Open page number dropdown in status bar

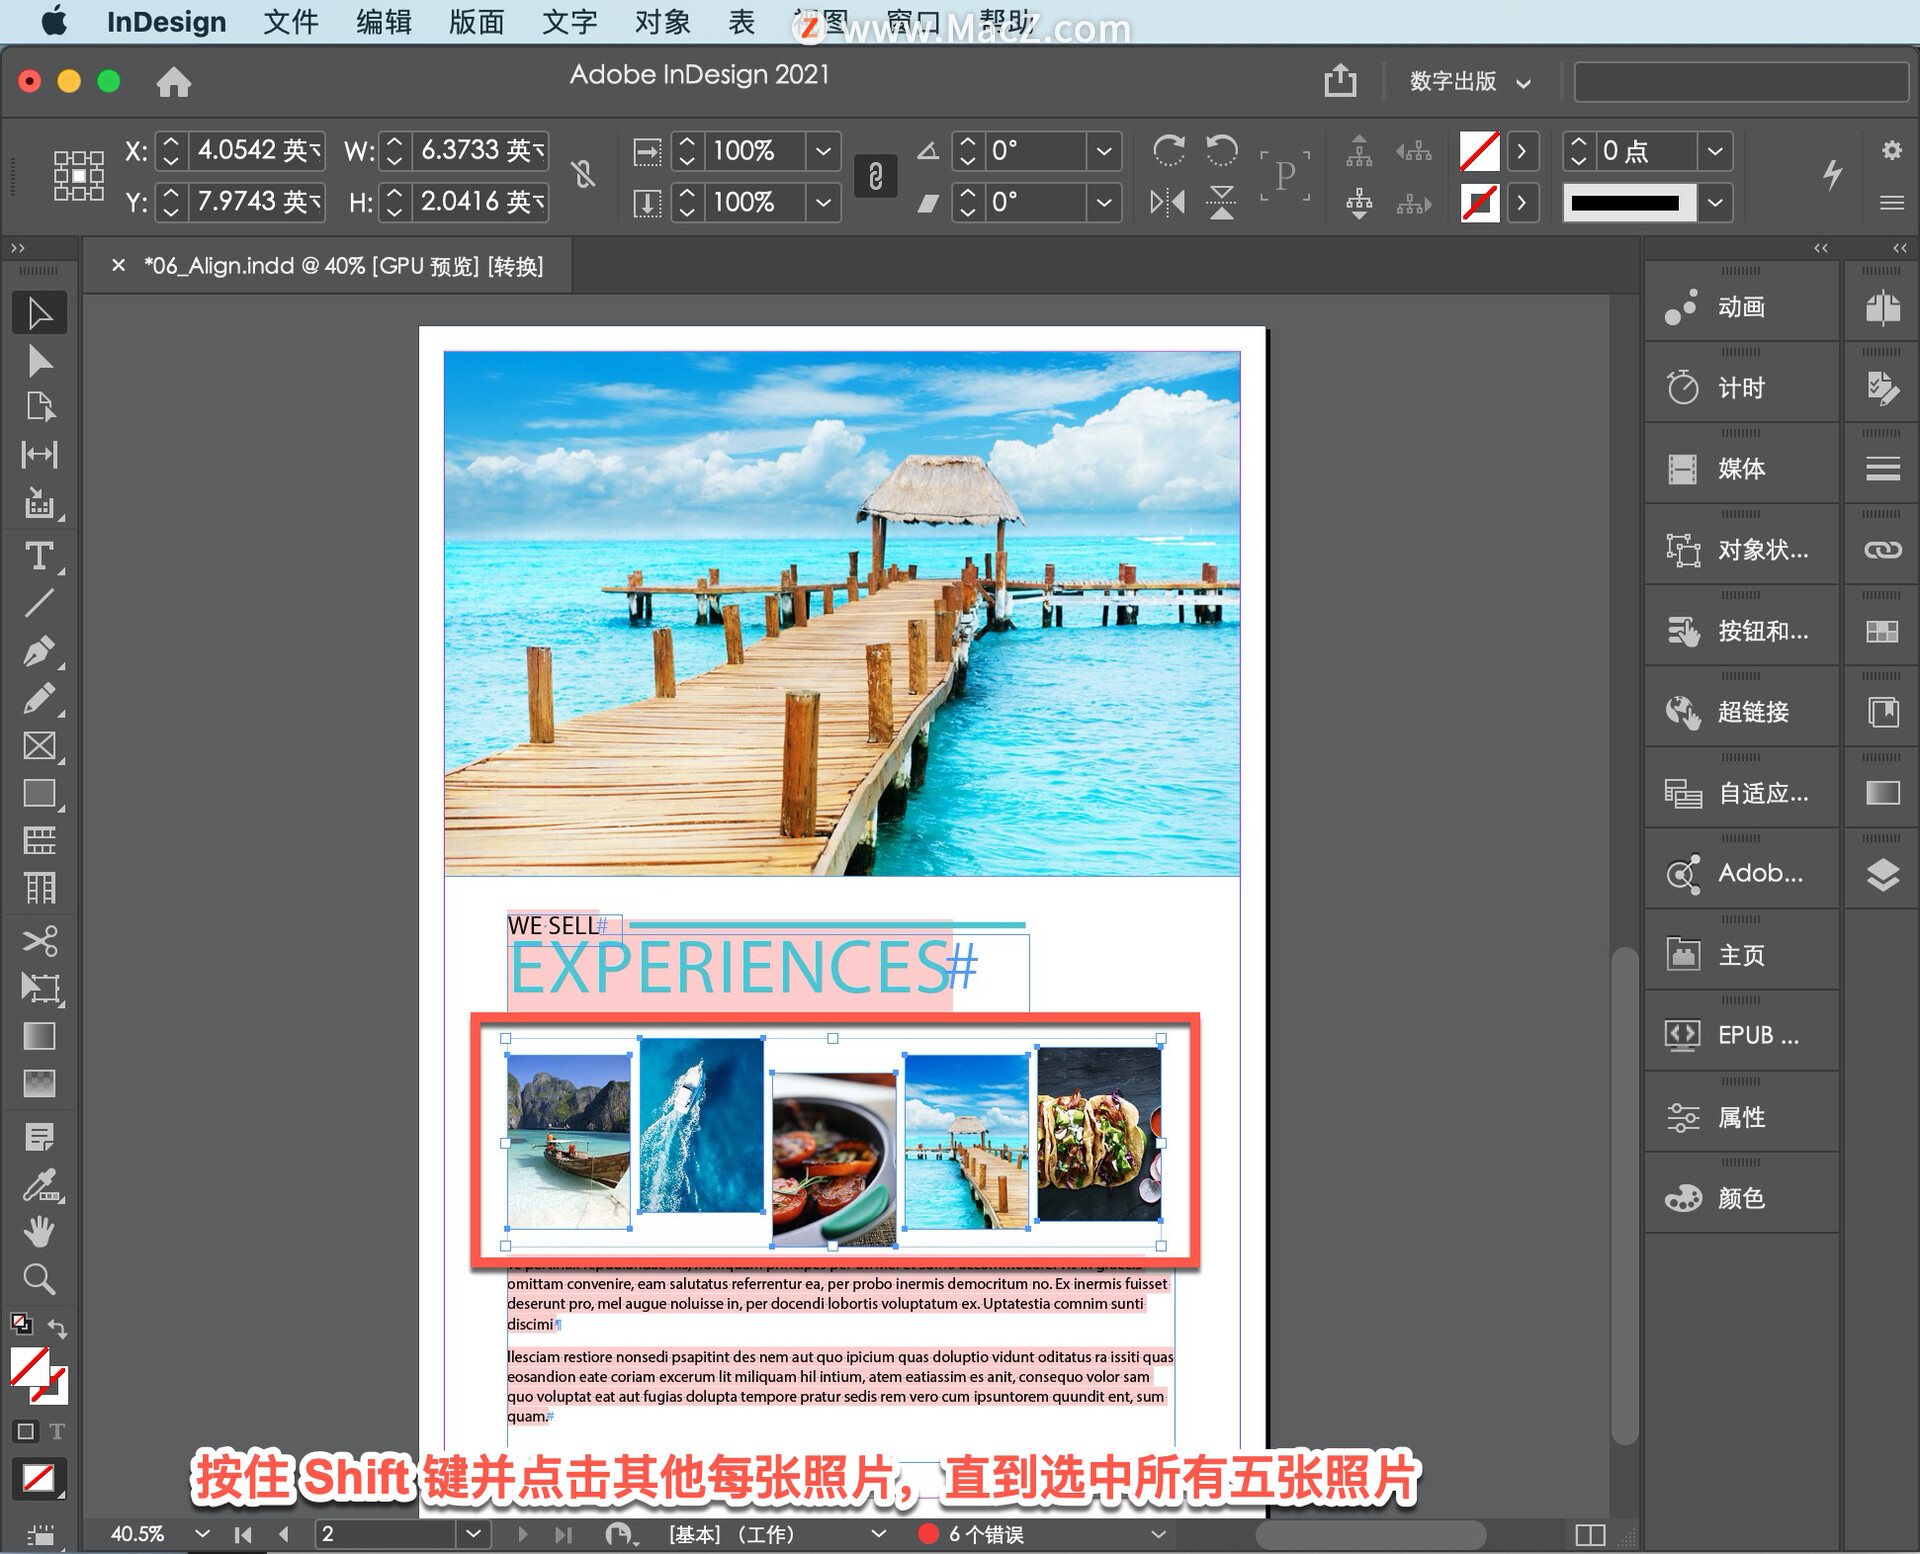click(474, 1533)
